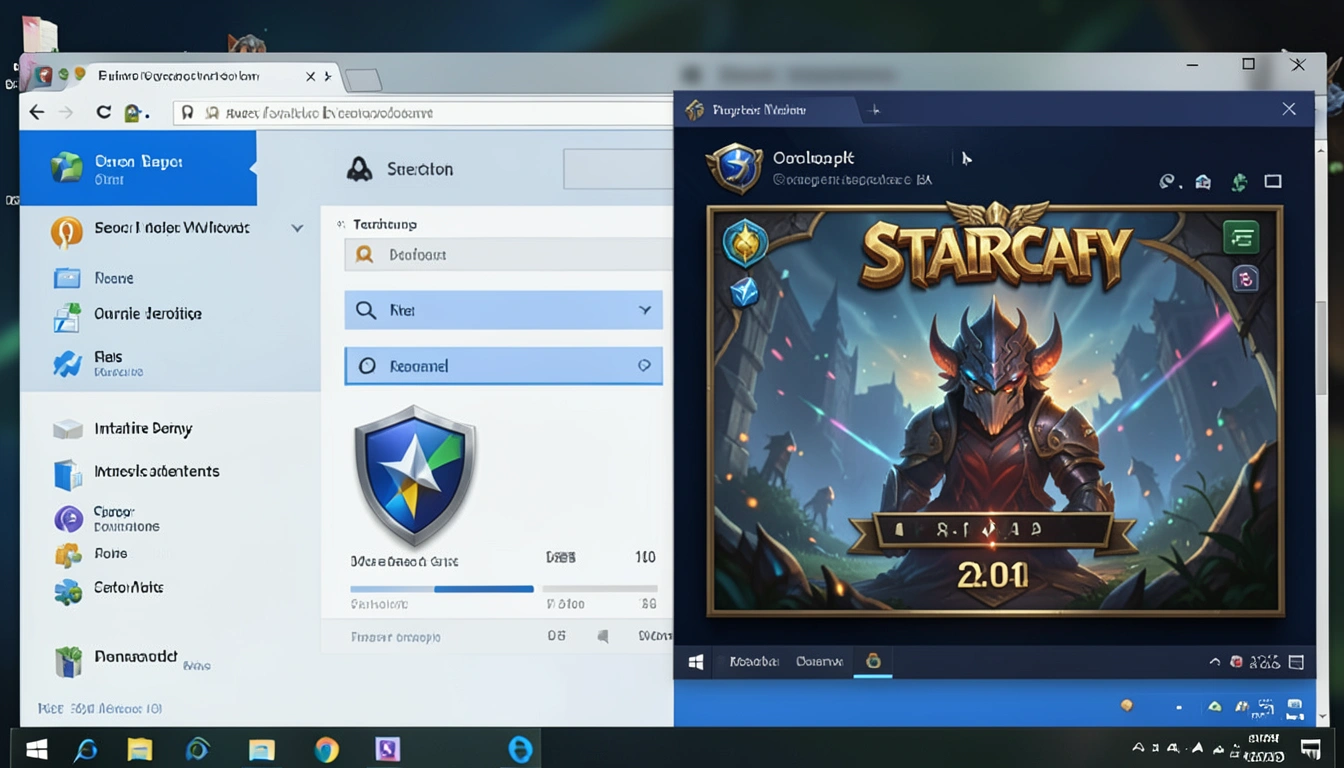
Task: Click the blue gem icon on game artwork
Action: 744,291
